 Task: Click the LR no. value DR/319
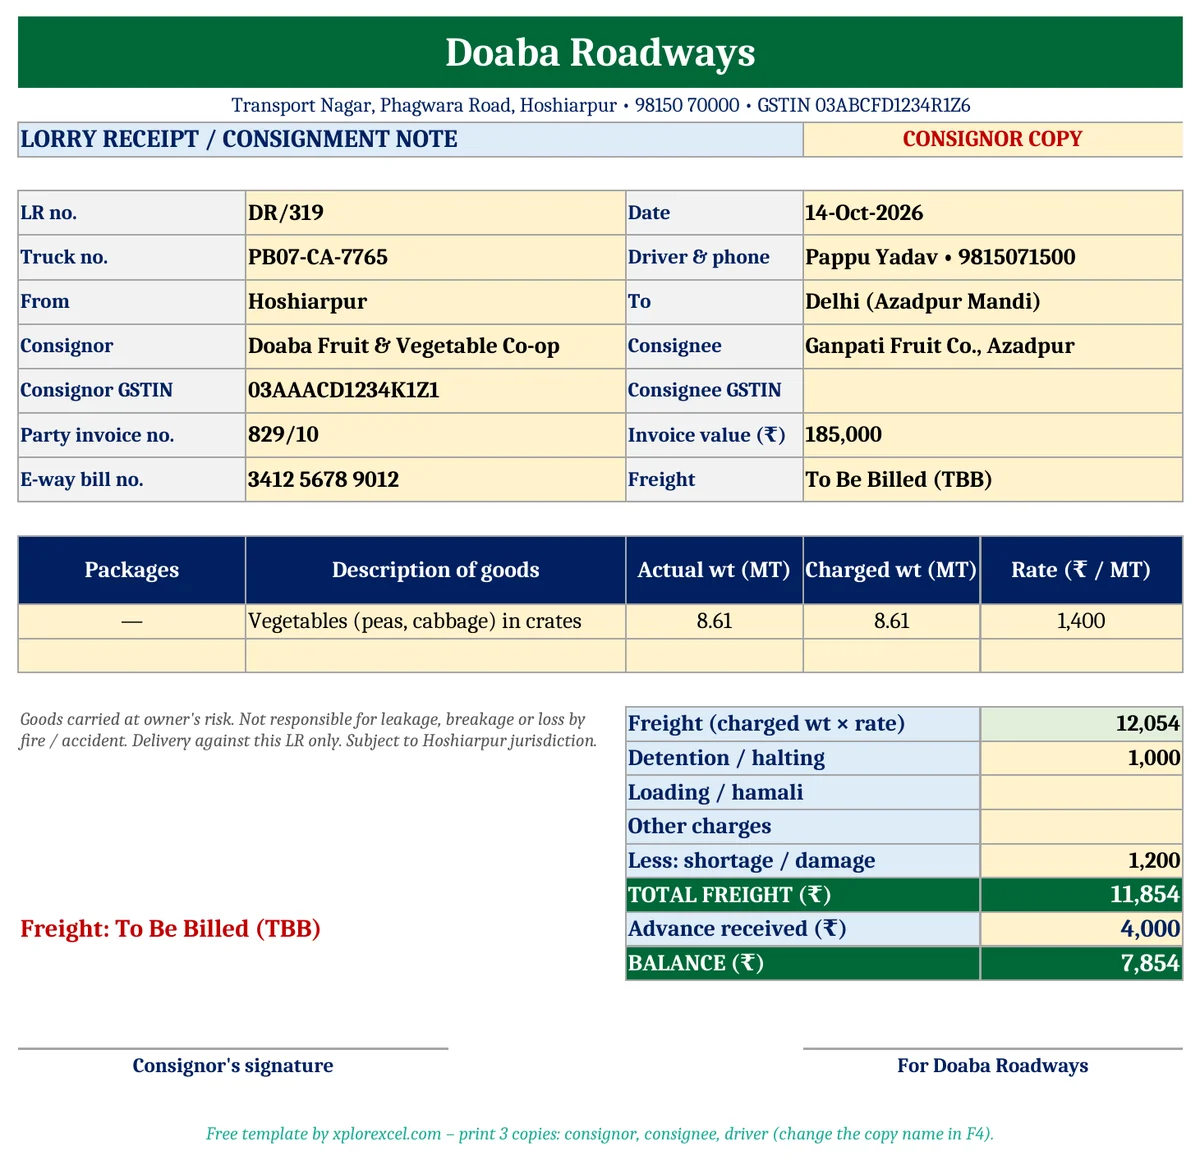(x=435, y=213)
